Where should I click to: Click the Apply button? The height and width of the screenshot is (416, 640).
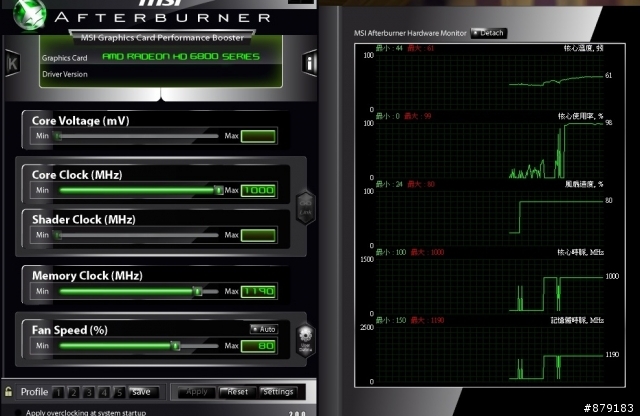[197, 392]
